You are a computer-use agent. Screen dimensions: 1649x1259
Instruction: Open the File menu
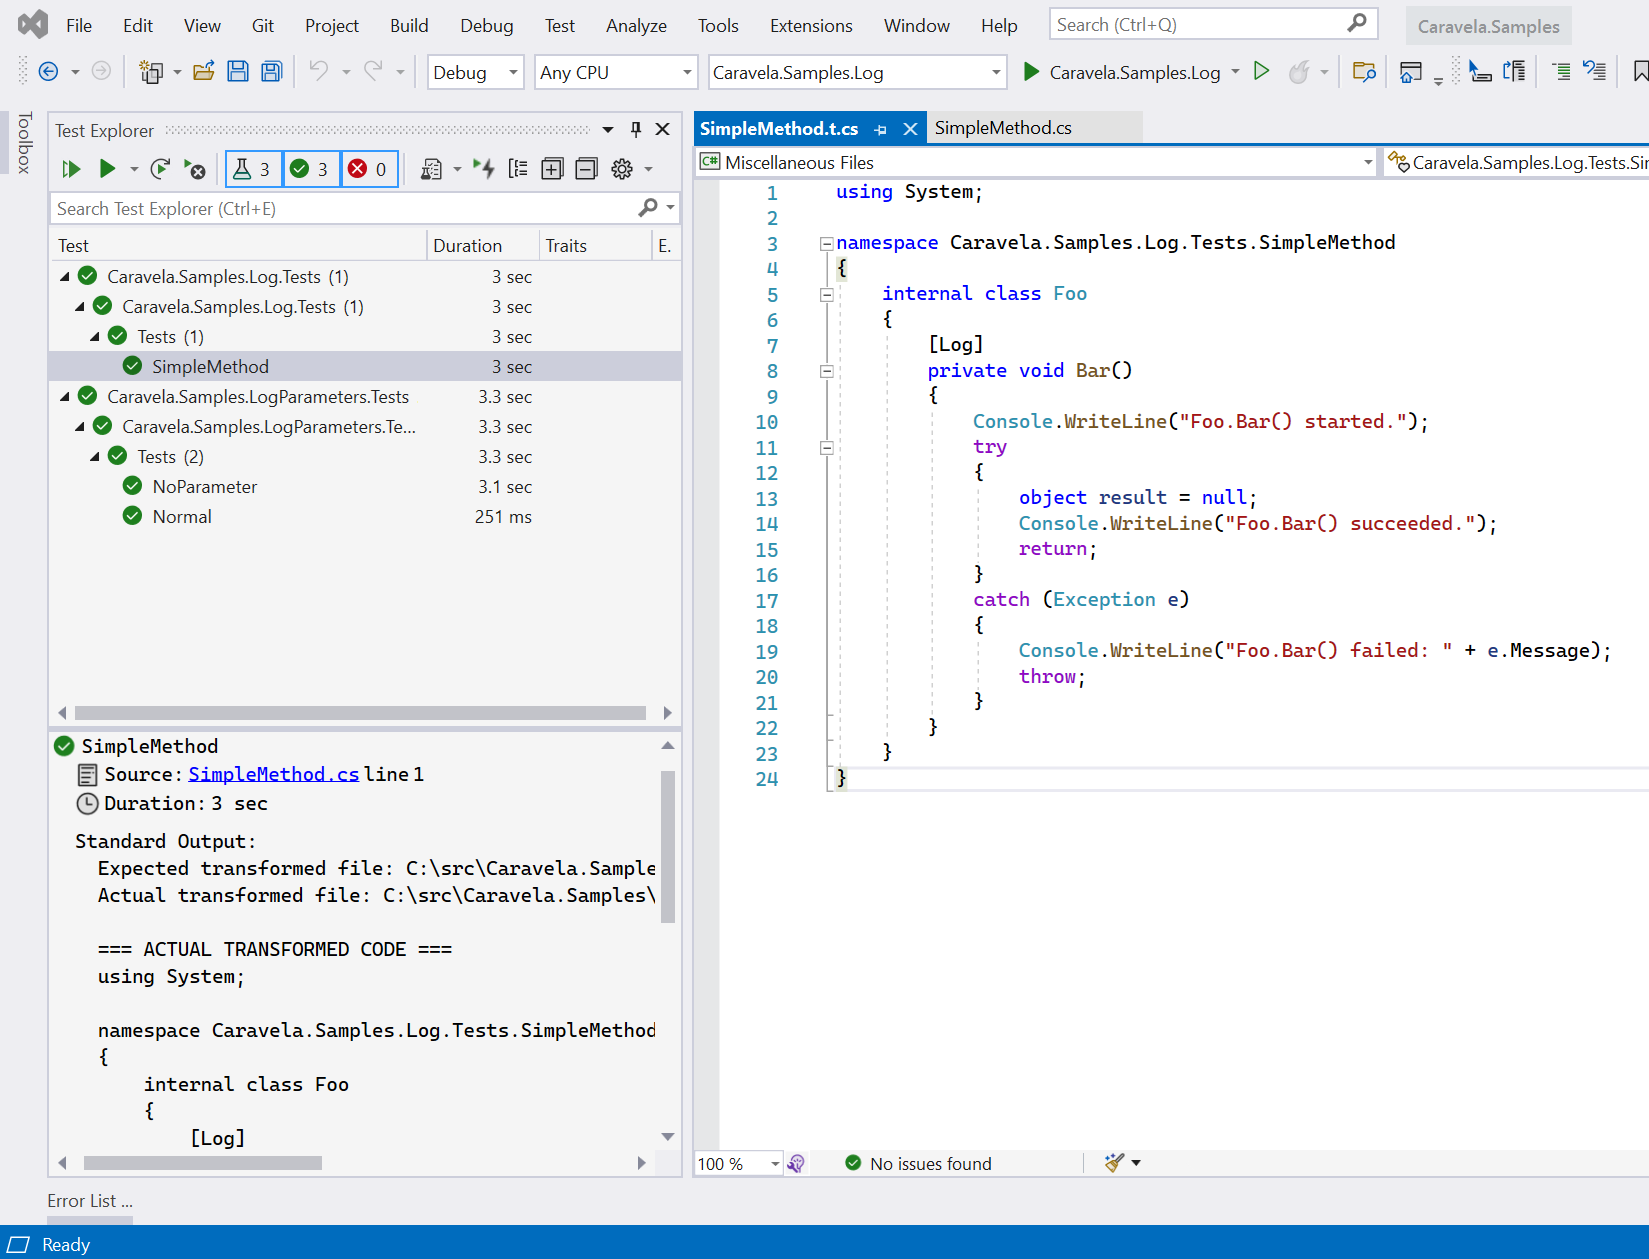tap(79, 26)
